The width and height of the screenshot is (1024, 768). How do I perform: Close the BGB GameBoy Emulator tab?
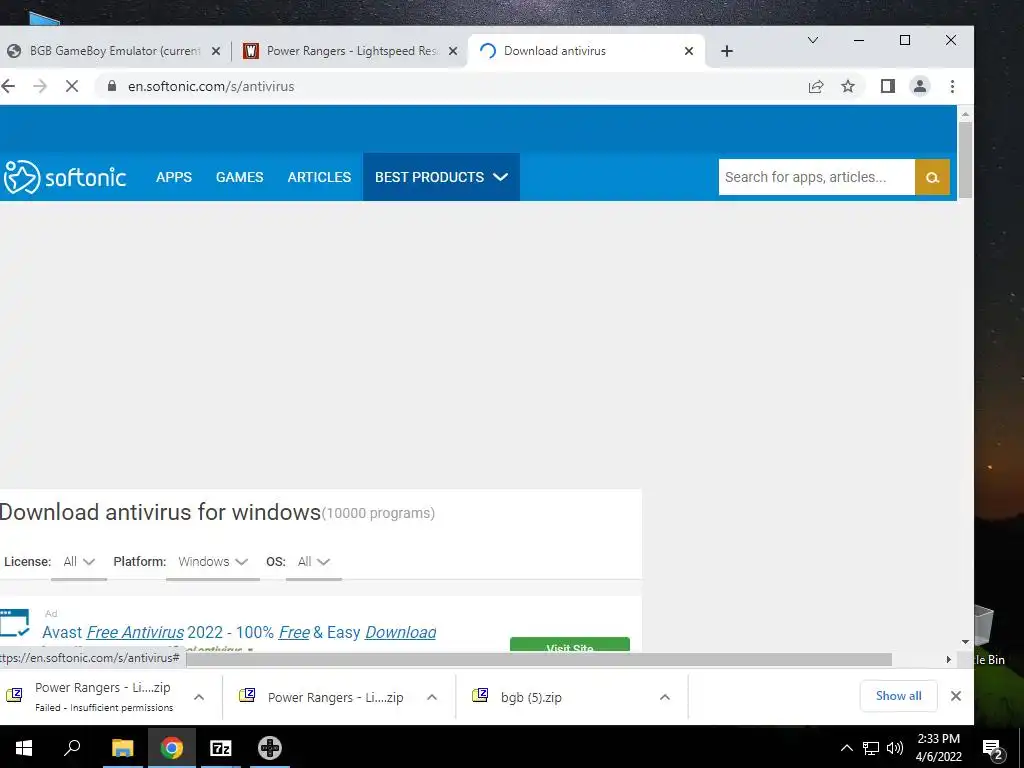(x=216, y=51)
